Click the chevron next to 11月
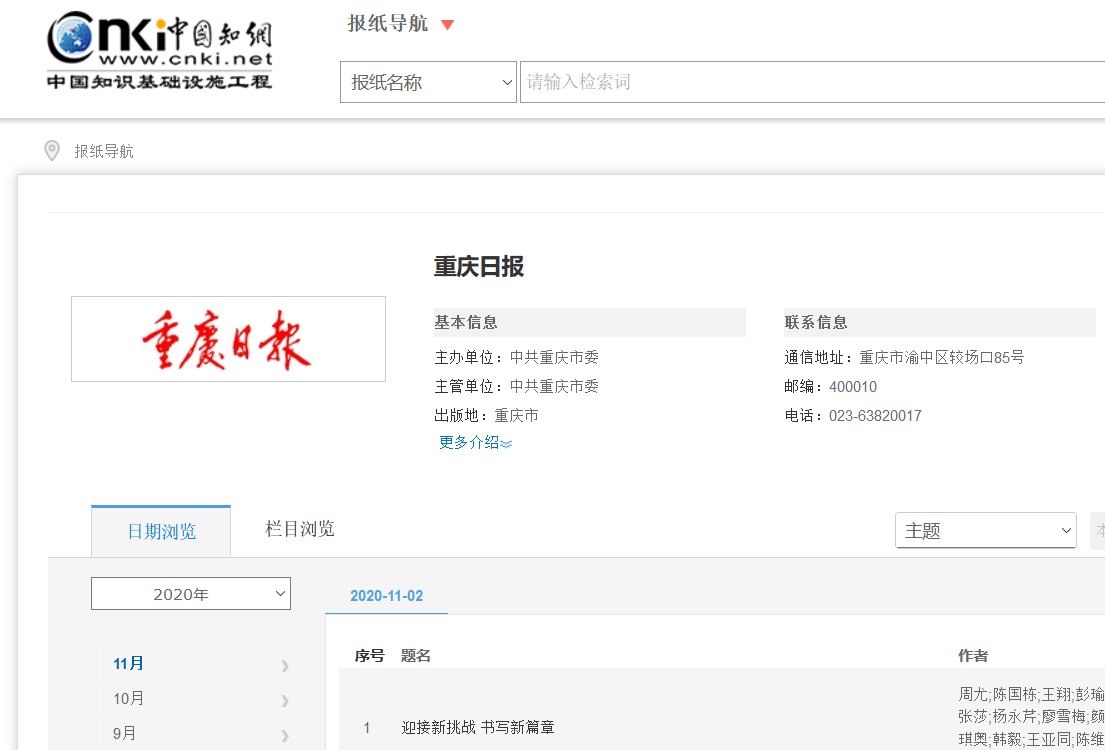 coord(285,665)
